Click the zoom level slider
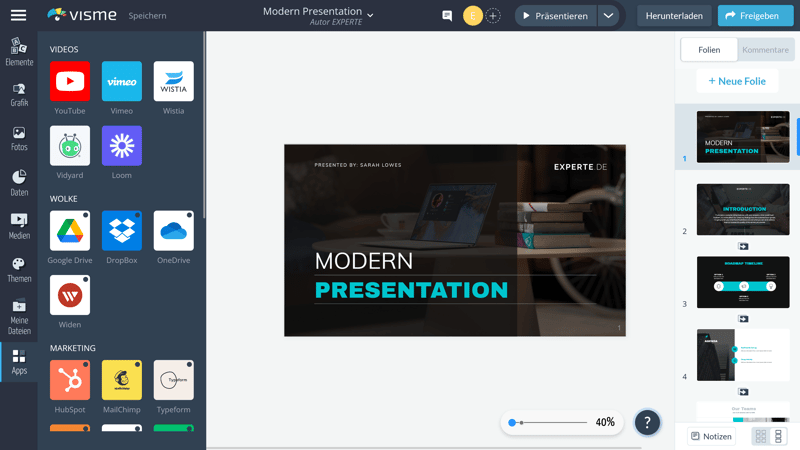This screenshot has height=450, width=800. click(548, 423)
